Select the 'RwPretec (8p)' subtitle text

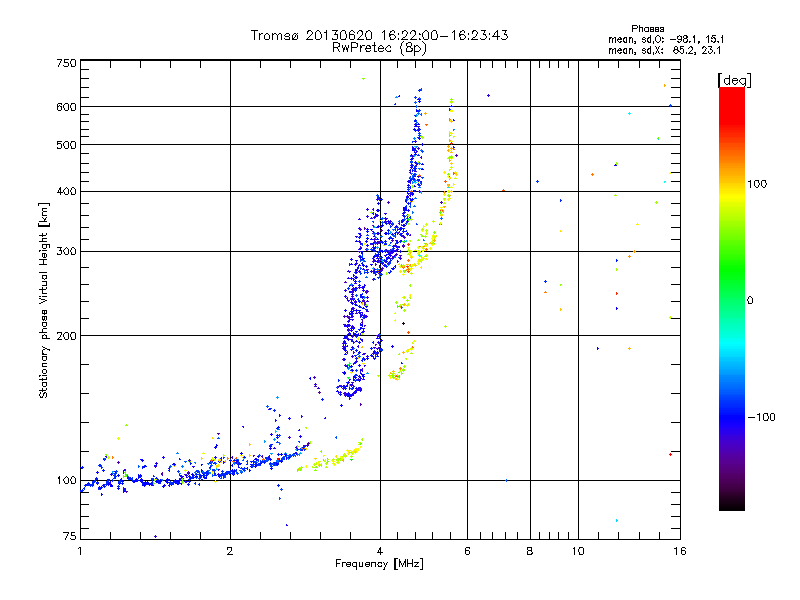[379, 48]
